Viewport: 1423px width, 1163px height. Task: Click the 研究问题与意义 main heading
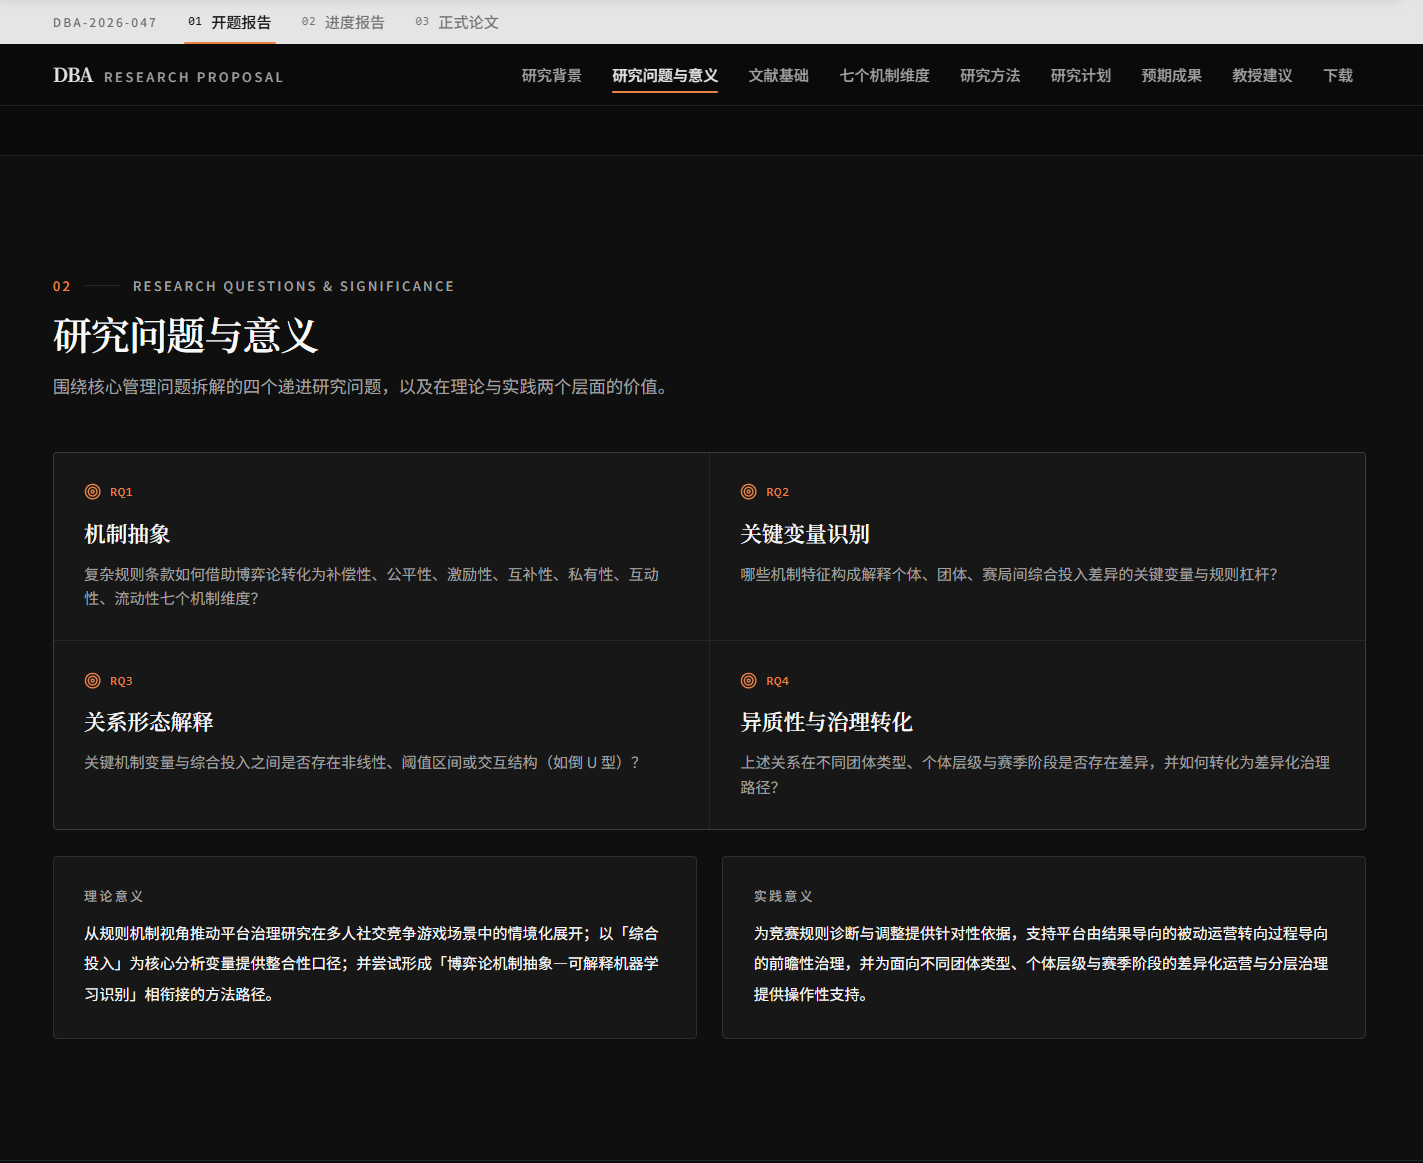(186, 336)
